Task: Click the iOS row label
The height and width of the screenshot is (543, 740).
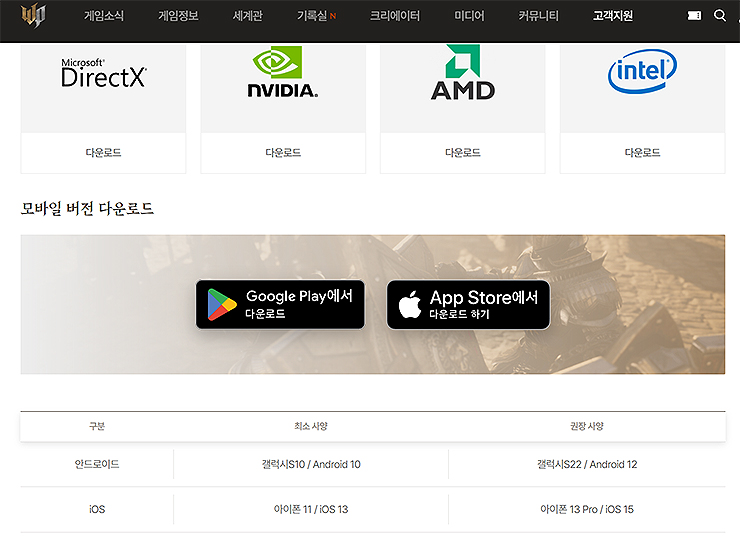Action: 97,510
